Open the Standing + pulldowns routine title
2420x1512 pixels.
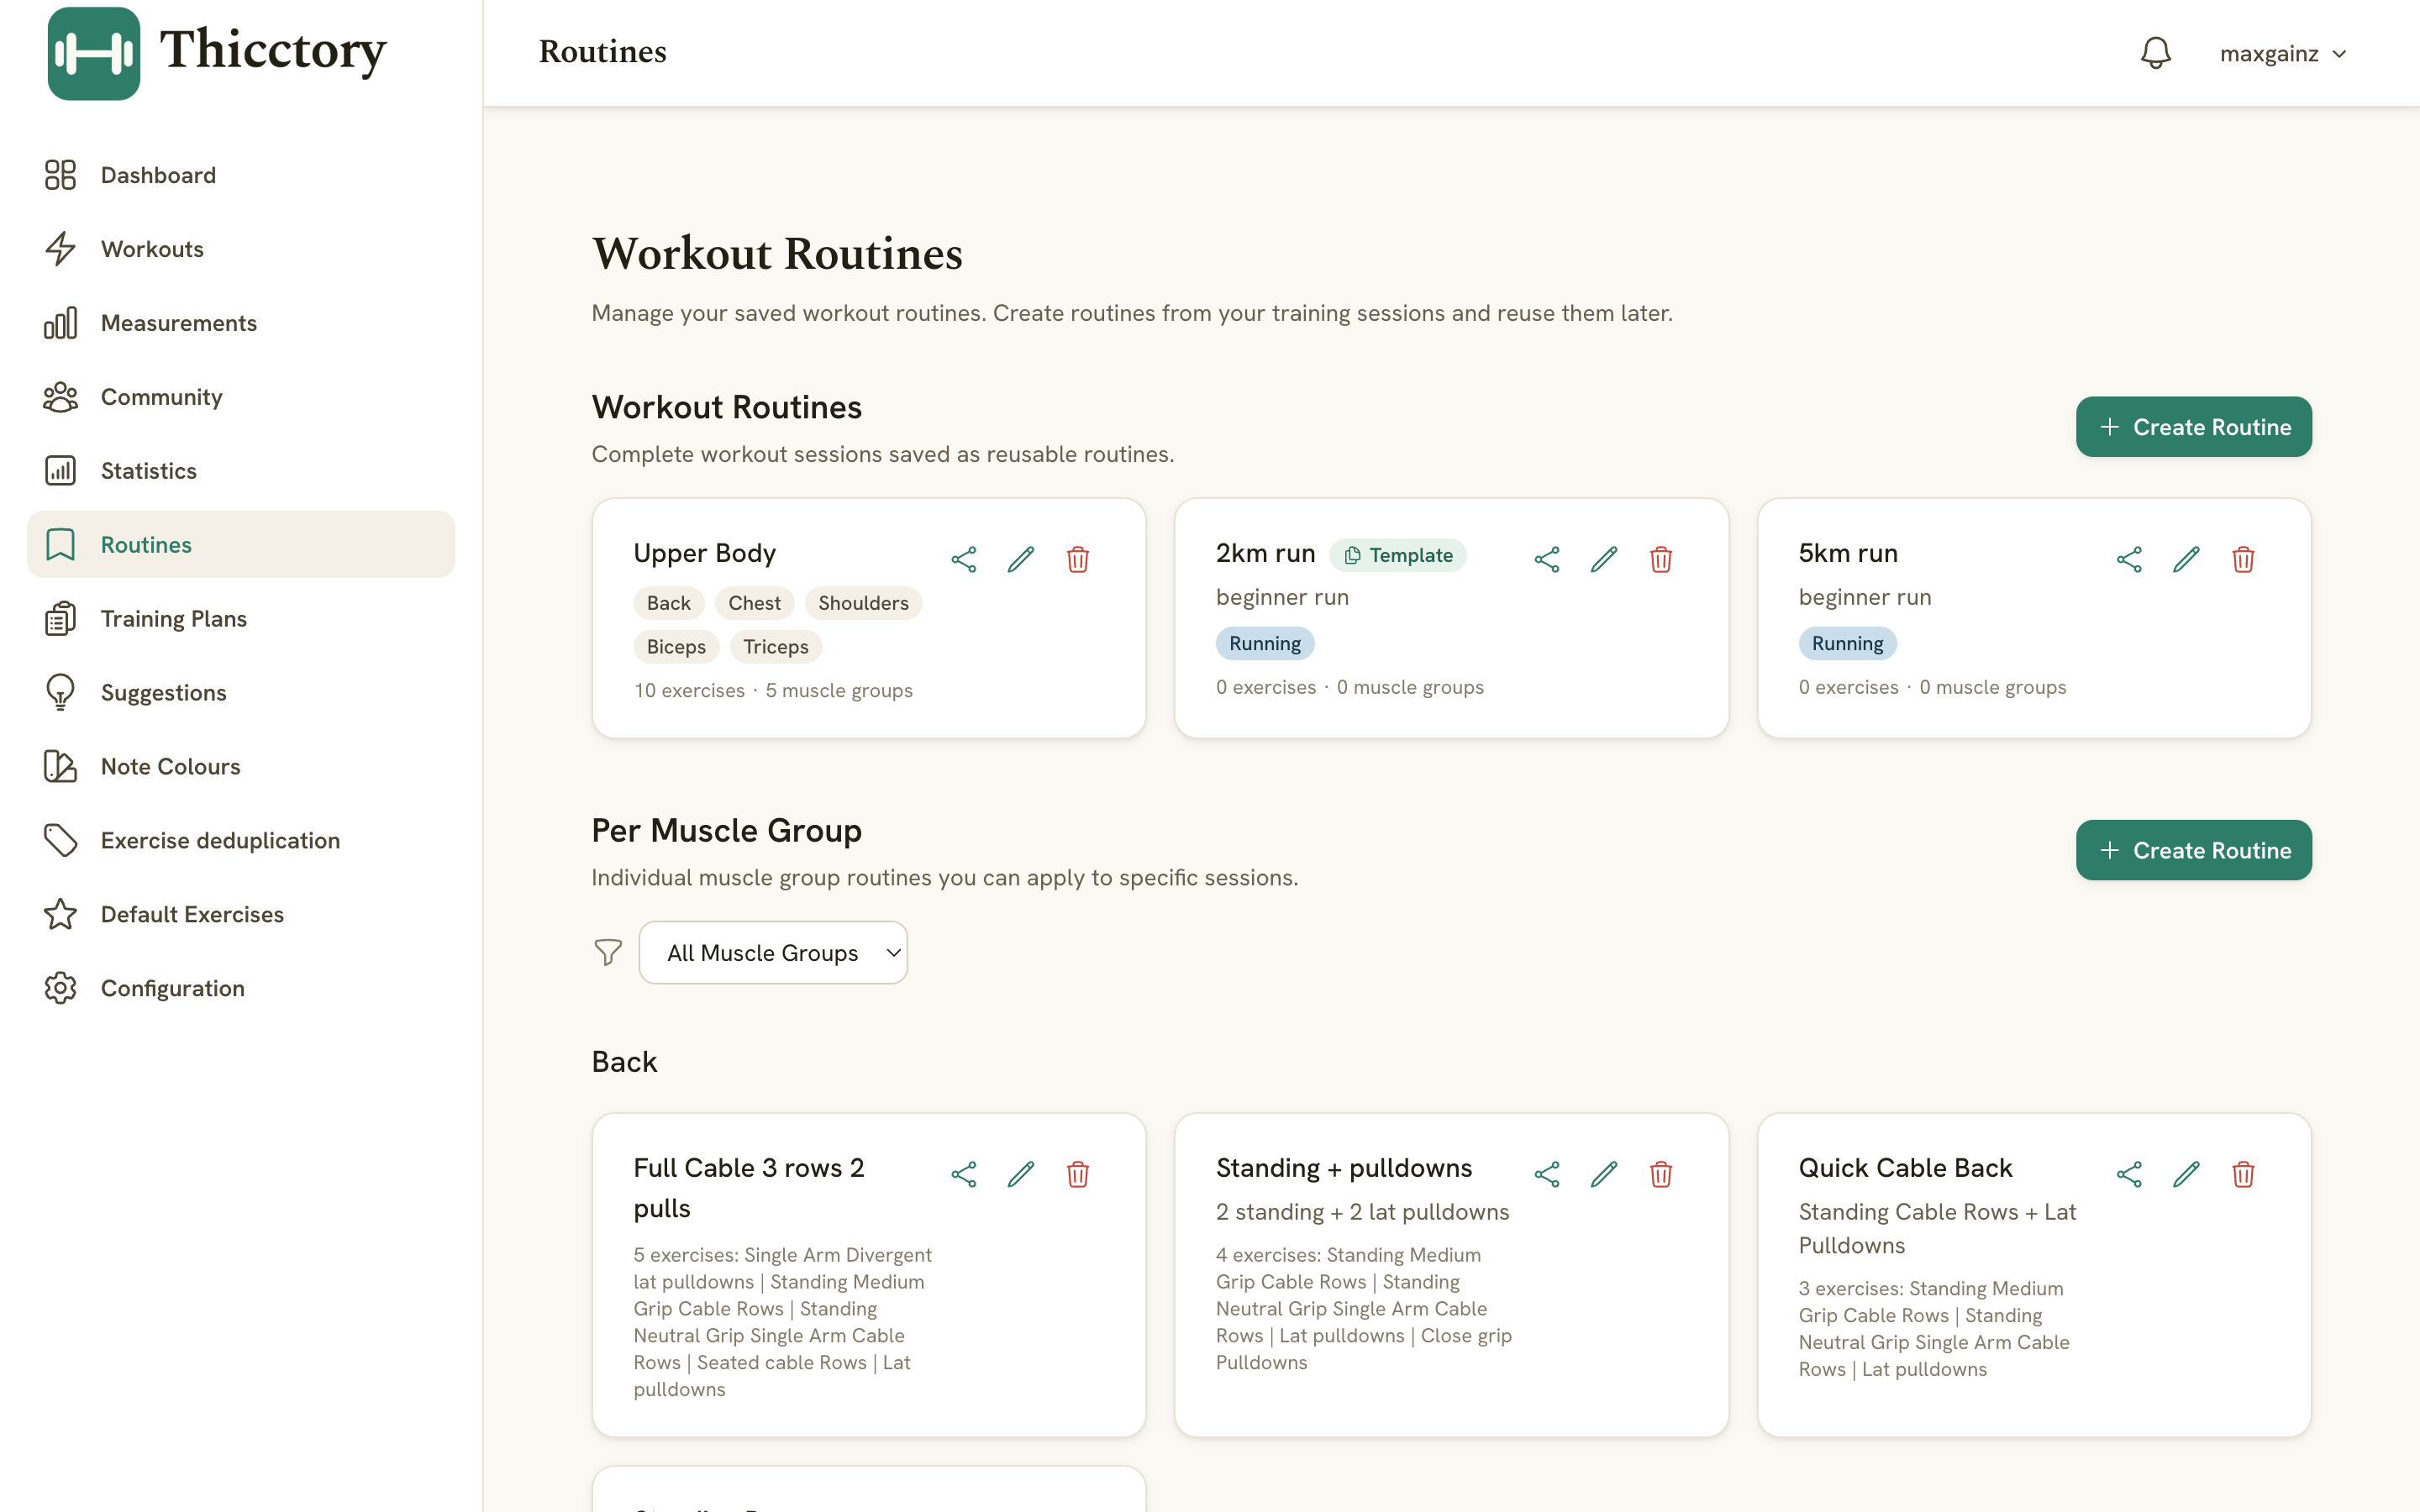(x=1344, y=1168)
